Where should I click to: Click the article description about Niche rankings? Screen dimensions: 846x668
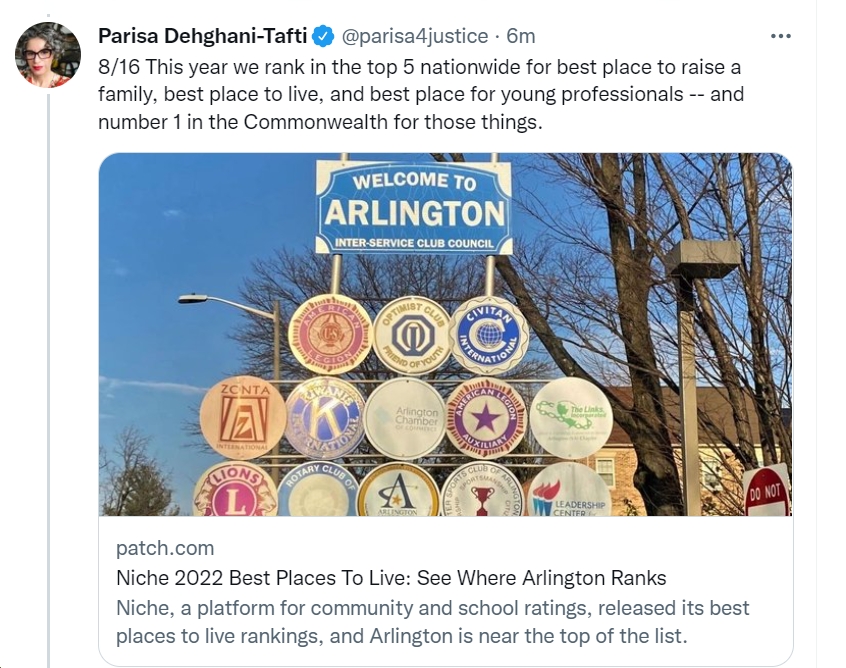pos(432,622)
